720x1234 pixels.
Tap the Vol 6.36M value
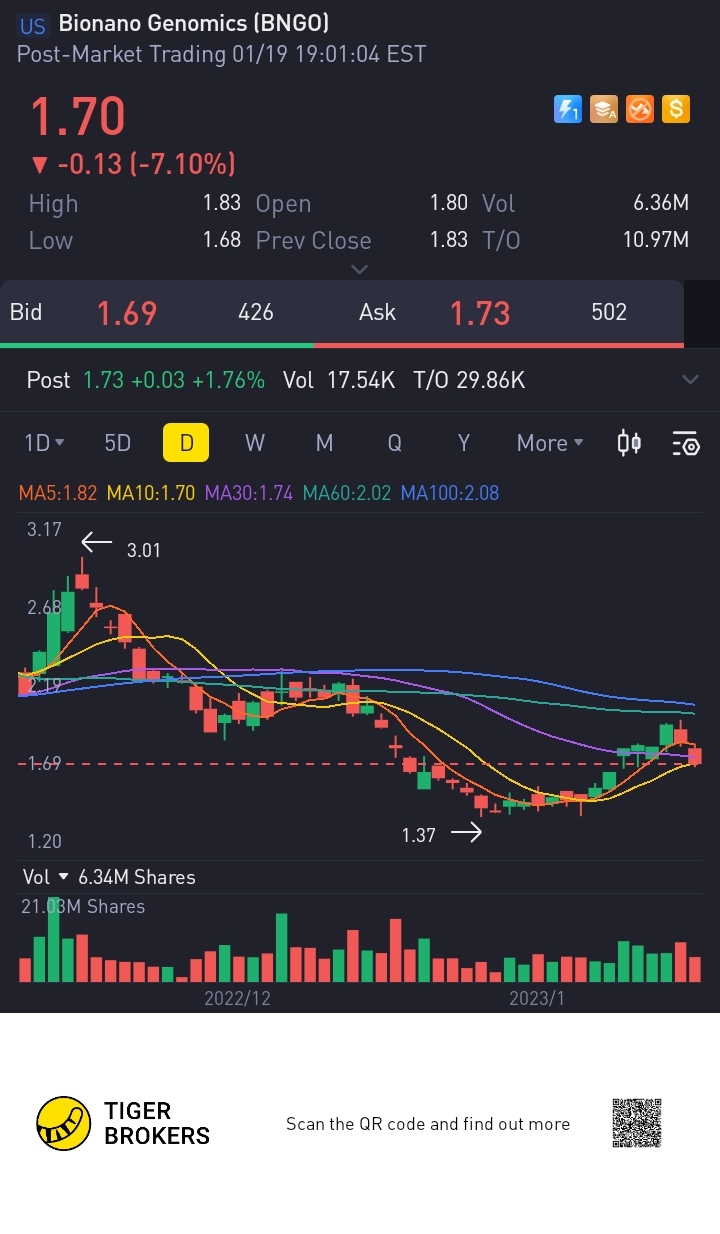click(661, 203)
